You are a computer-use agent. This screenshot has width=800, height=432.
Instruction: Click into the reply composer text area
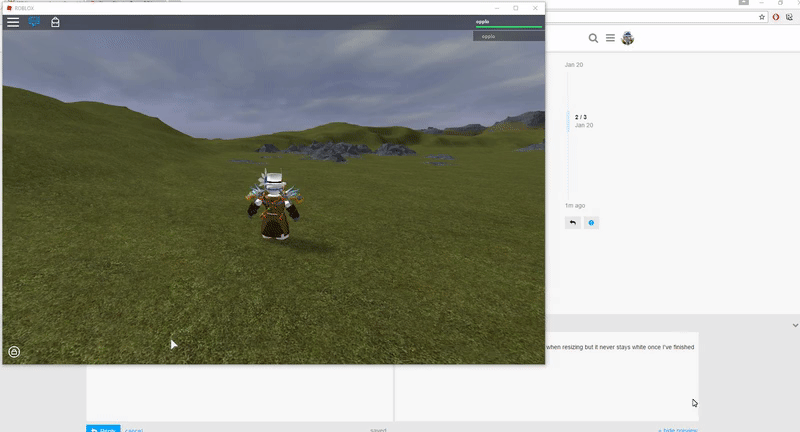click(240, 393)
